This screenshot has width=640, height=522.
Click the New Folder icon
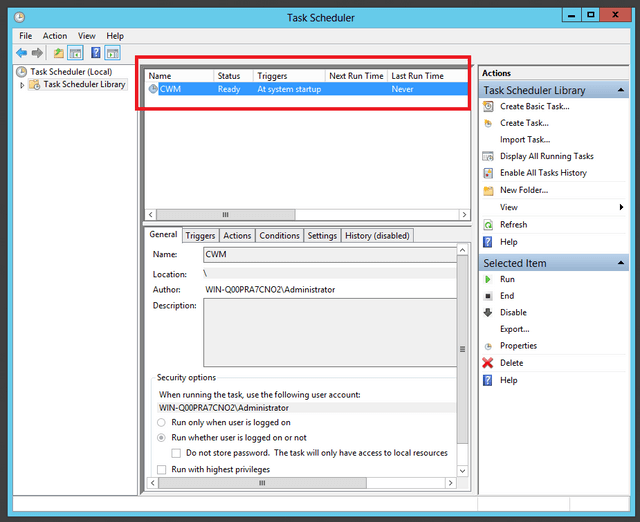[x=488, y=191]
